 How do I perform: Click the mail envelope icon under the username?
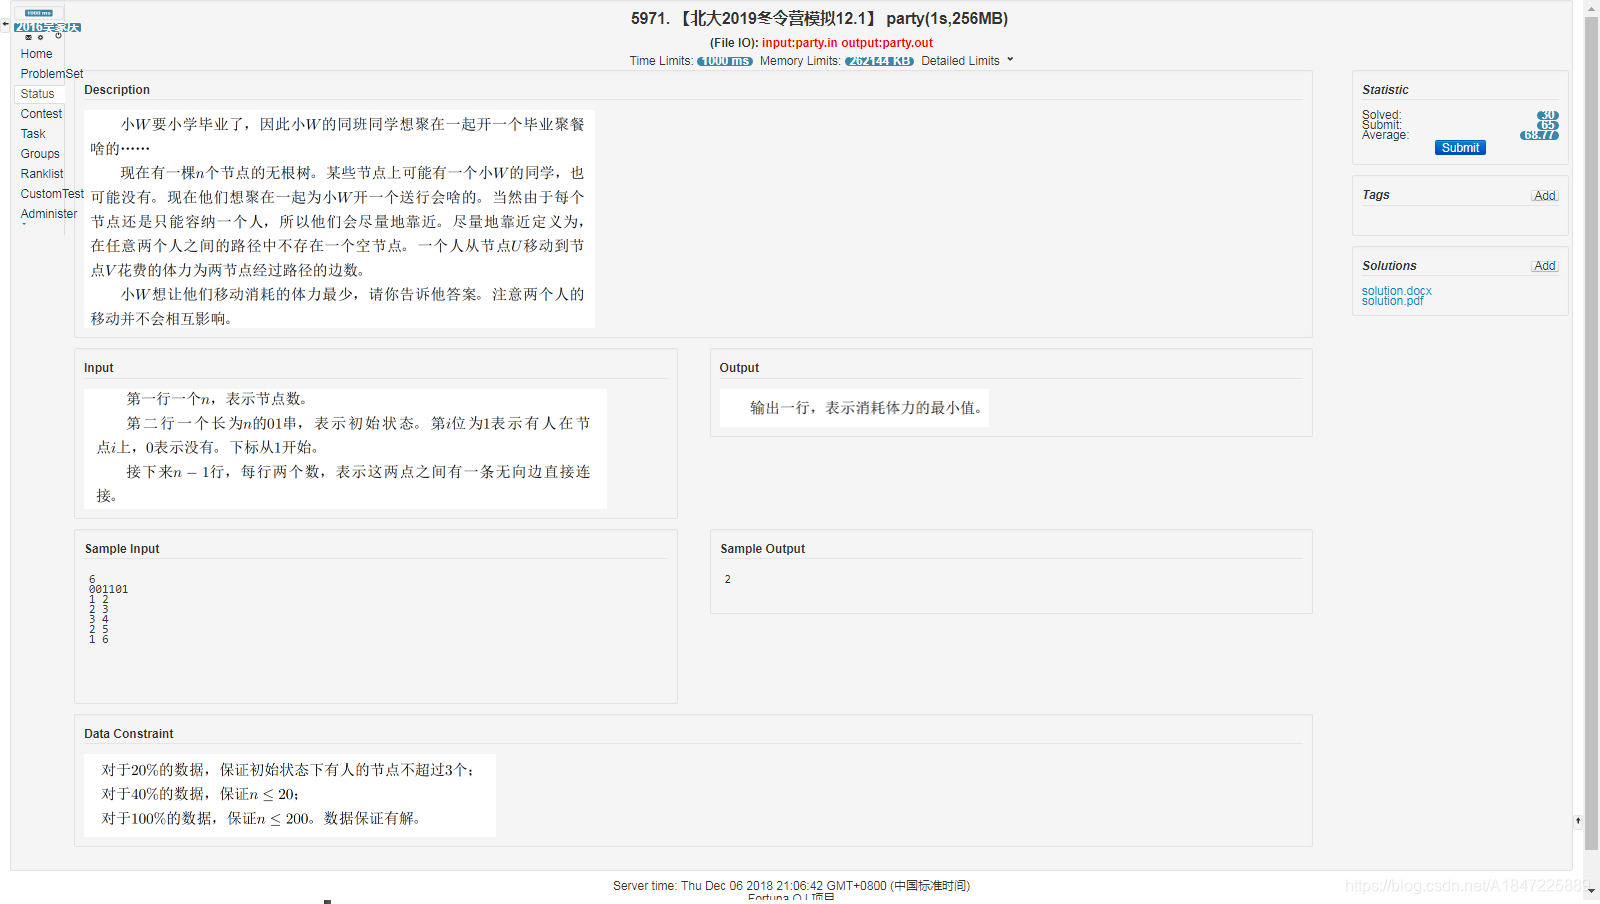pyautogui.click(x=28, y=37)
